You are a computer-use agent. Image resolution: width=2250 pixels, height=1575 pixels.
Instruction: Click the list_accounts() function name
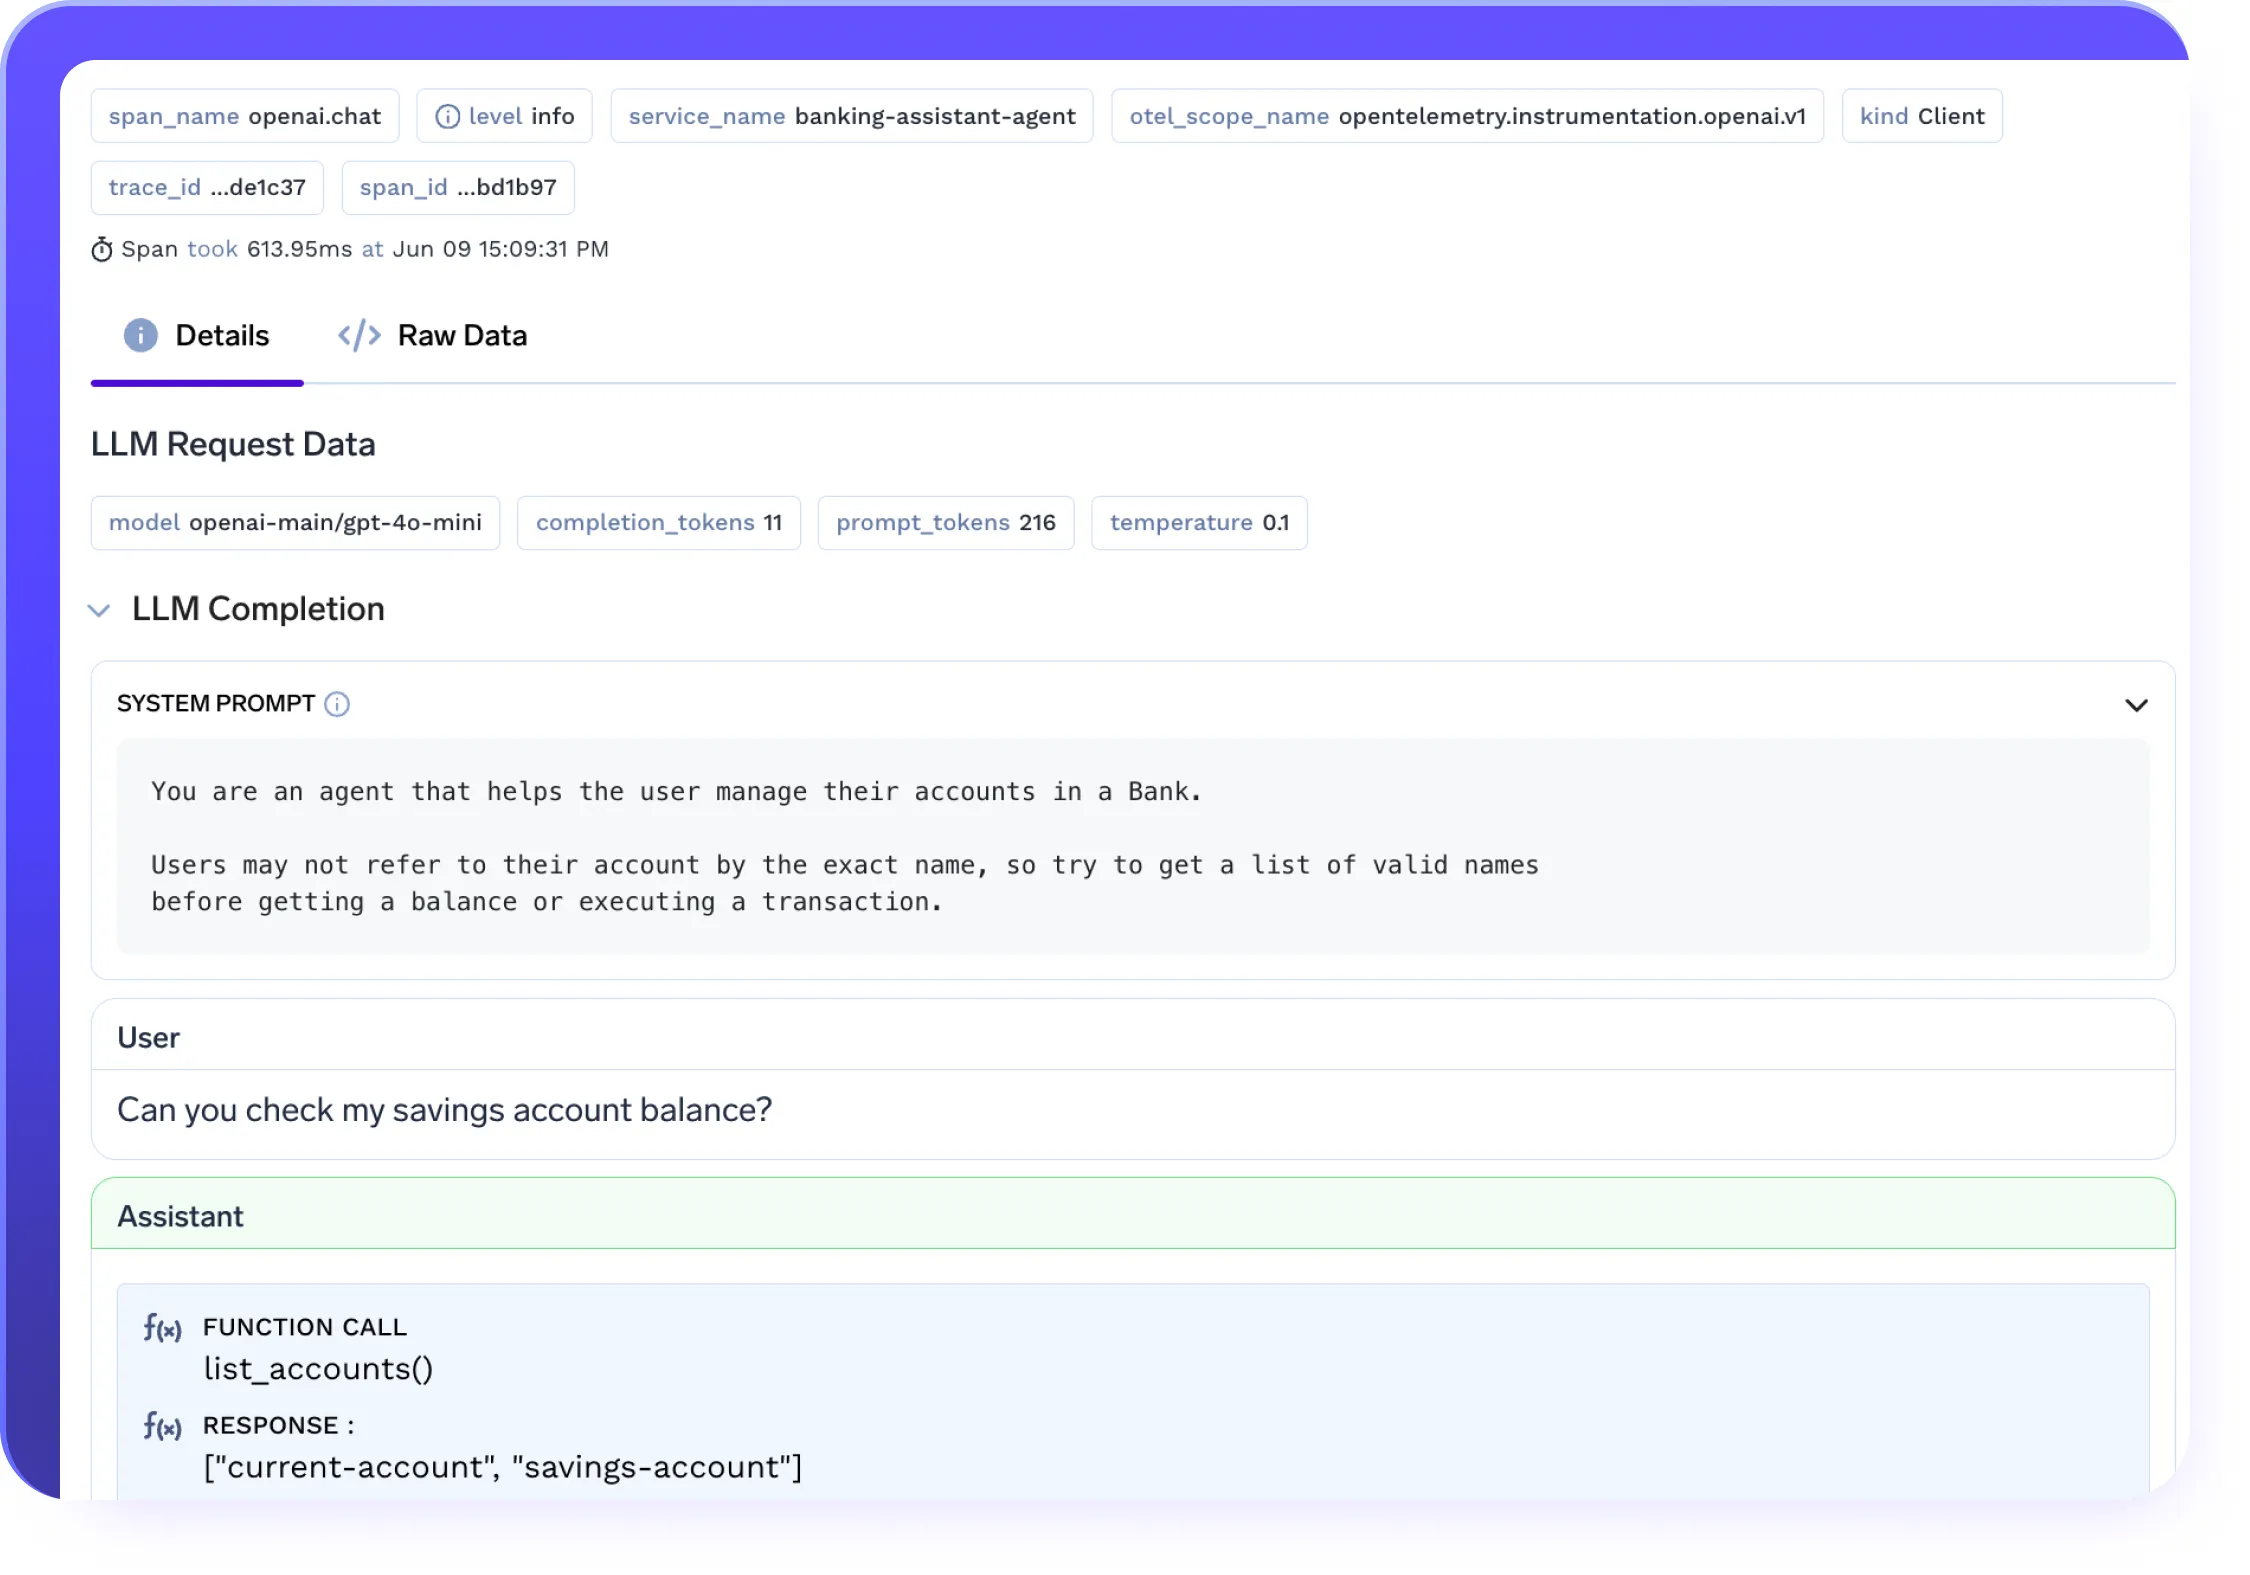[x=318, y=1369]
